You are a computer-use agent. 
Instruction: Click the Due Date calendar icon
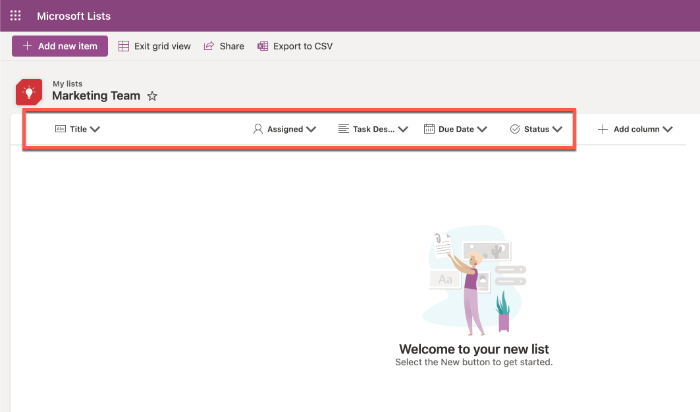tap(429, 129)
